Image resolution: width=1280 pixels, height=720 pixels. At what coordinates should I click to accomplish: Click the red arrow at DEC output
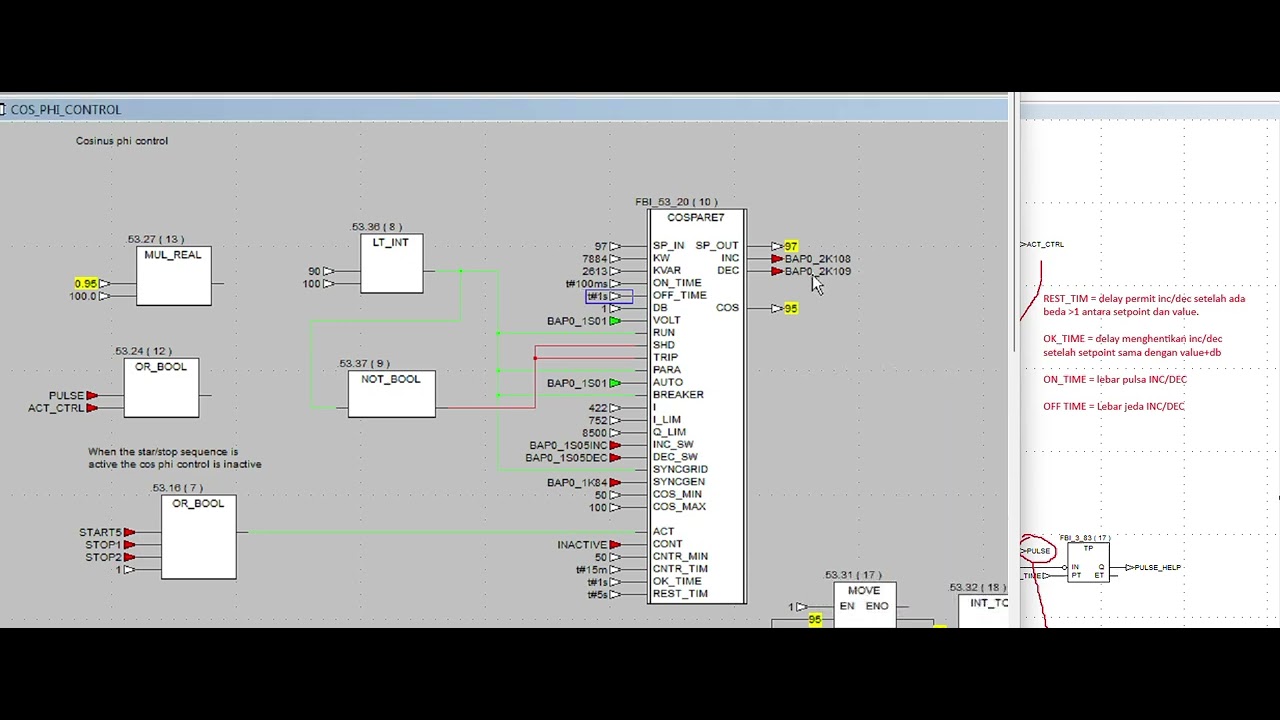point(777,271)
